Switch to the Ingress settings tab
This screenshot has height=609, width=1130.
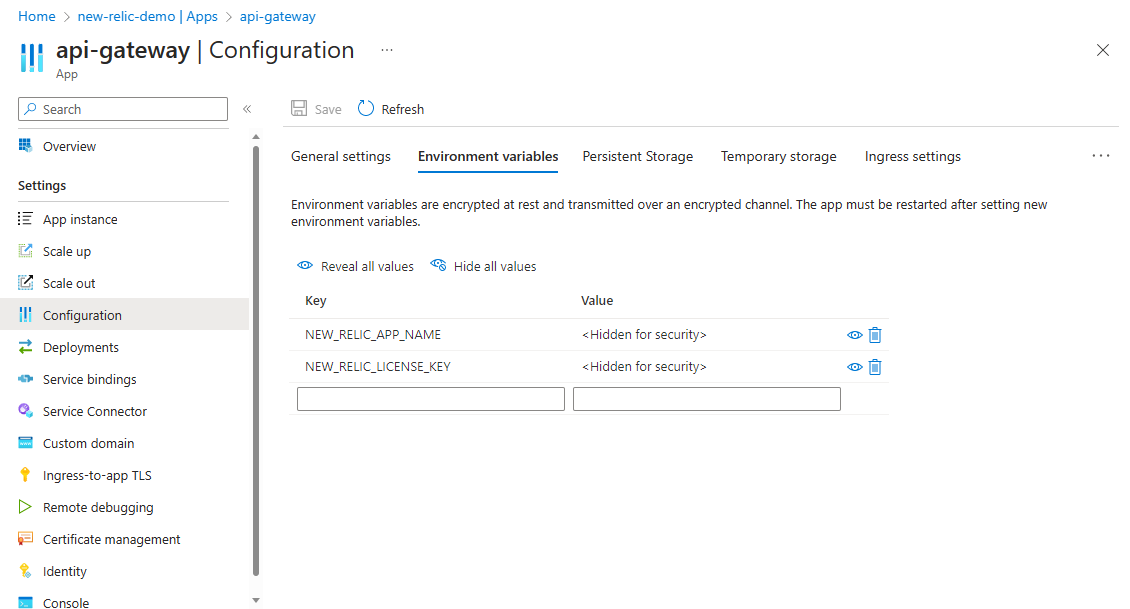[913, 156]
